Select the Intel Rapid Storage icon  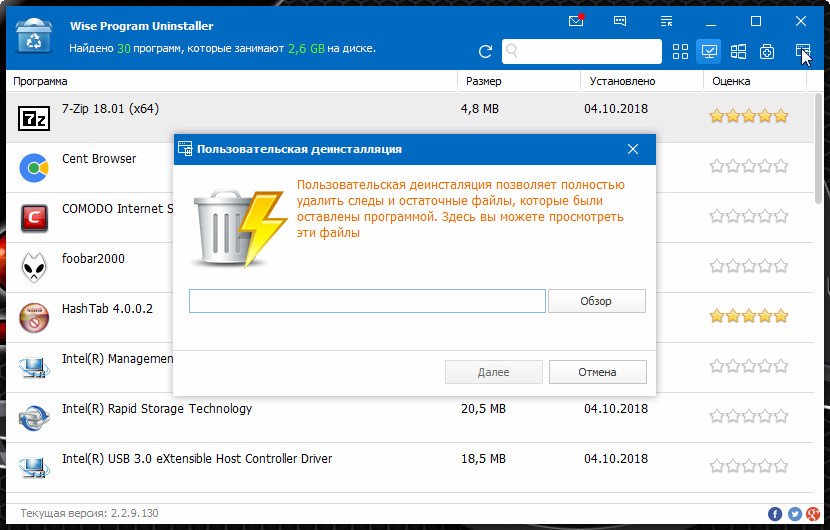point(34,417)
